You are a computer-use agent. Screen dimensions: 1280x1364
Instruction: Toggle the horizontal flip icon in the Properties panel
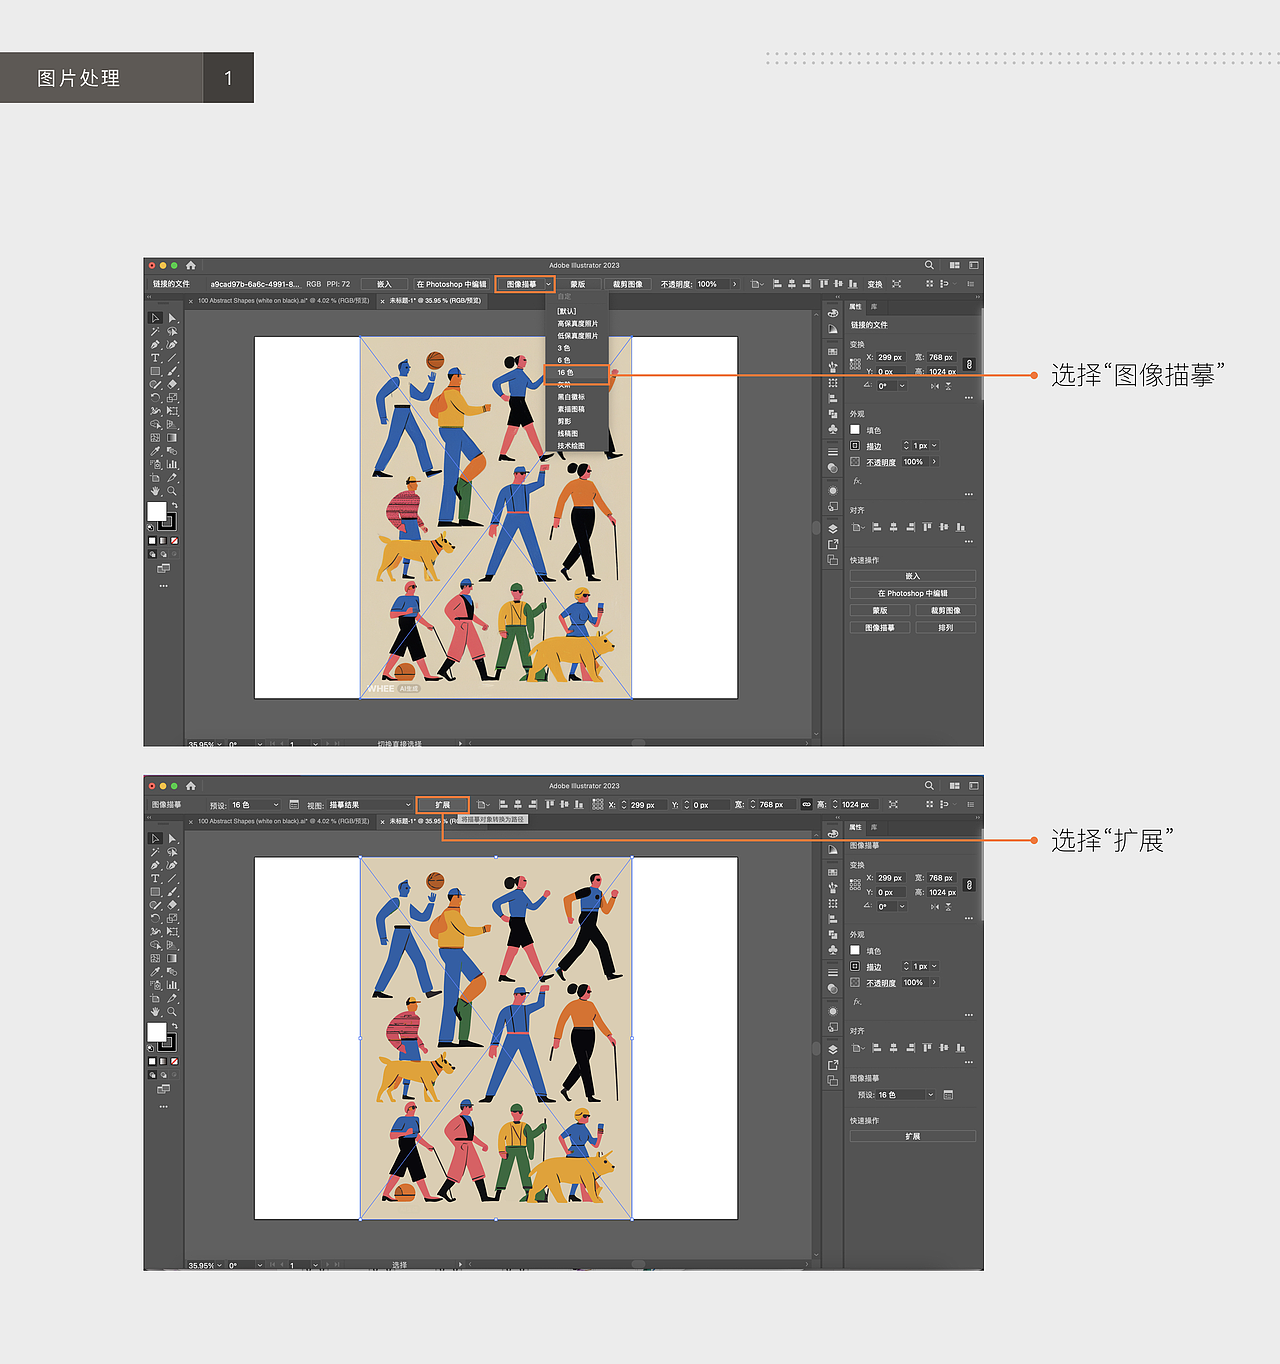[x=935, y=386]
